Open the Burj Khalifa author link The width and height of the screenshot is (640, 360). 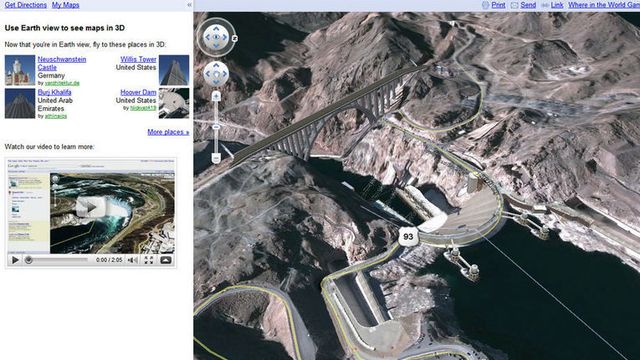(x=56, y=116)
